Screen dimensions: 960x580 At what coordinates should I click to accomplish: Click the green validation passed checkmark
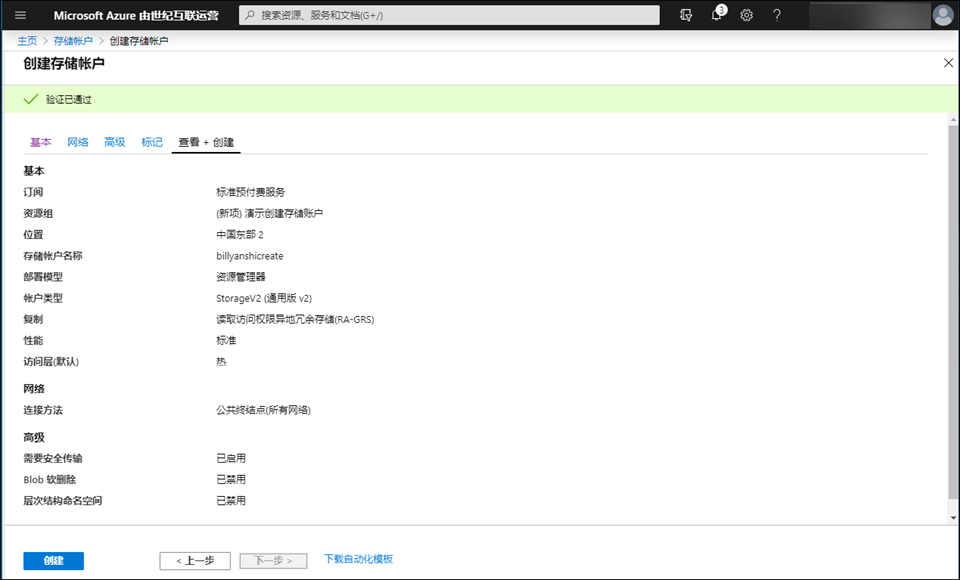pyautogui.click(x=30, y=99)
